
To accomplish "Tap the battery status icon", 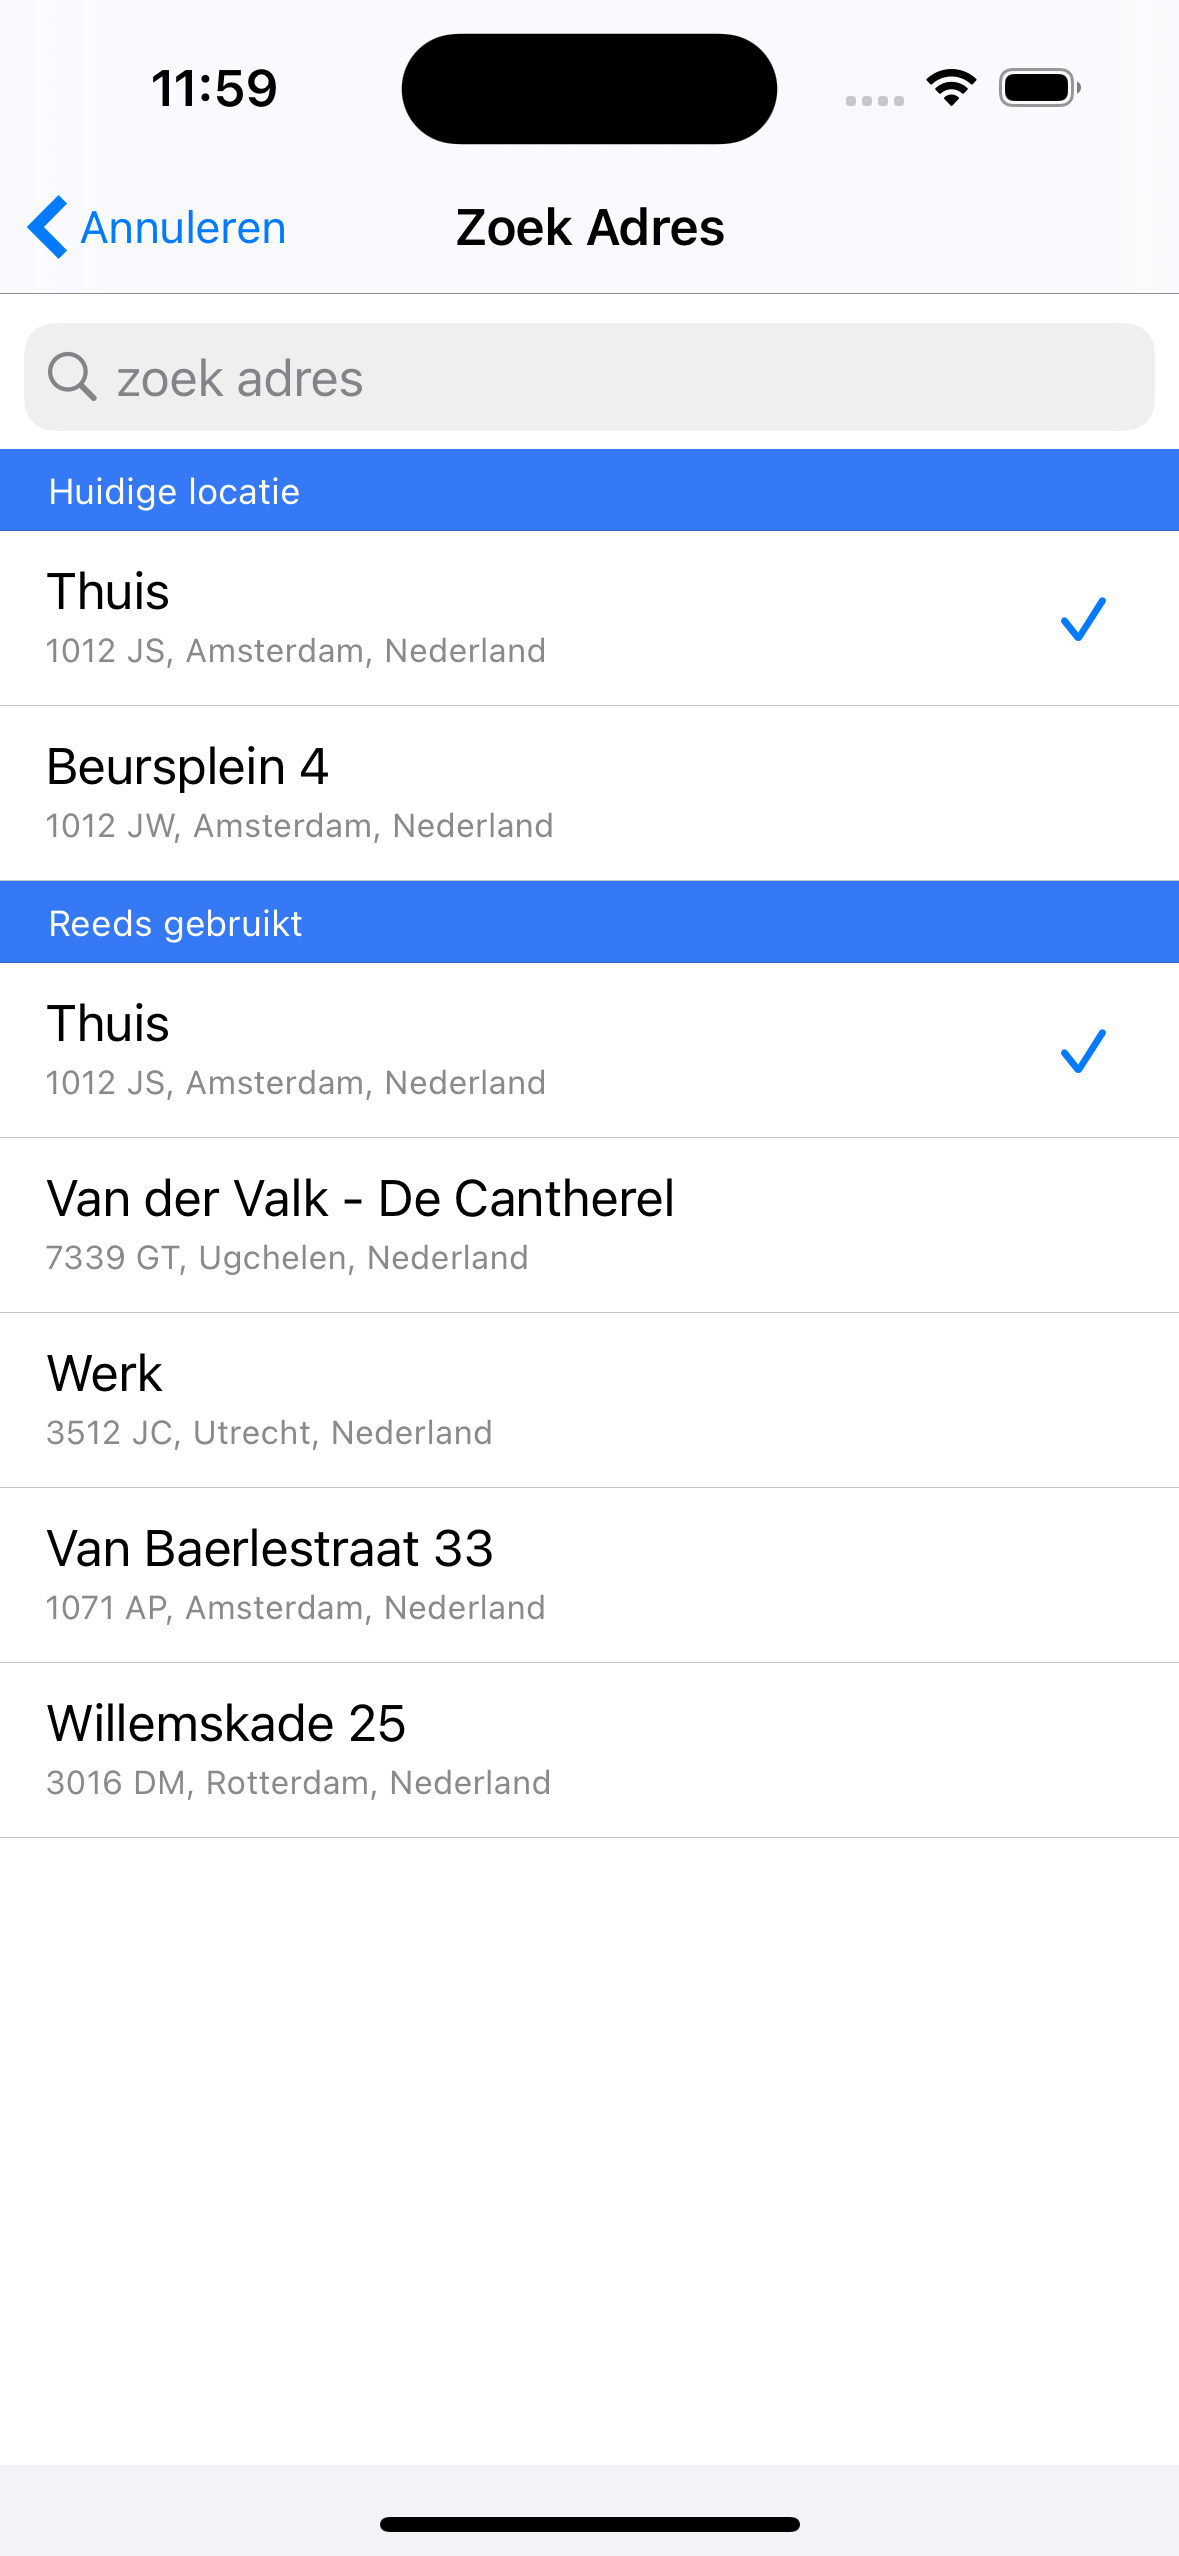I will [1039, 88].
